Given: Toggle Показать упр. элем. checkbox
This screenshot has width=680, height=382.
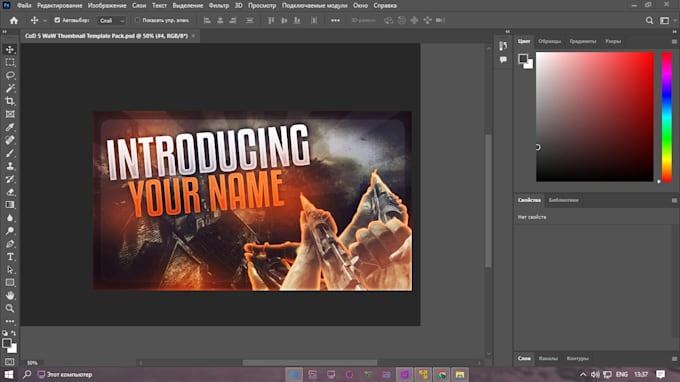Looking at the screenshot, I should (x=137, y=20).
